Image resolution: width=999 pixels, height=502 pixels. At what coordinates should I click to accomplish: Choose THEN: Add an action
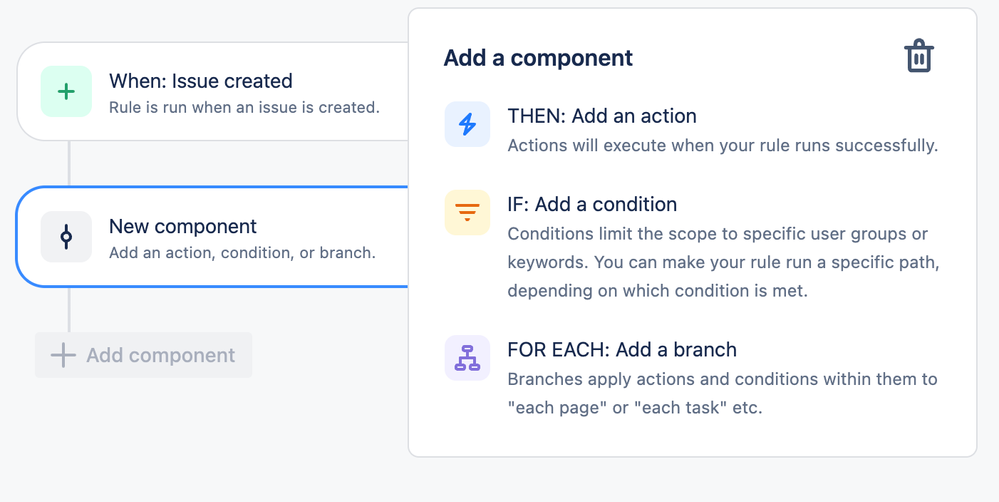pos(602,116)
